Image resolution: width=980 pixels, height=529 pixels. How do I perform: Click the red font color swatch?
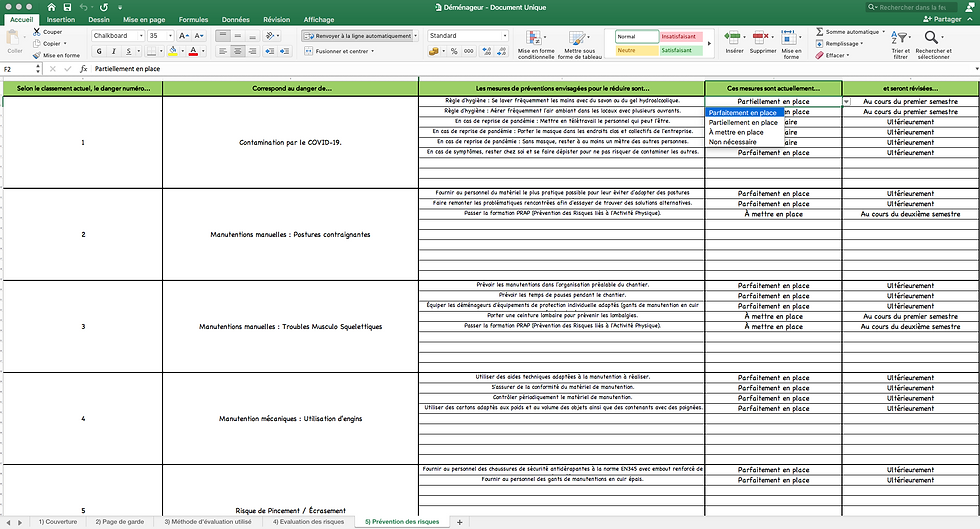tap(193, 51)
